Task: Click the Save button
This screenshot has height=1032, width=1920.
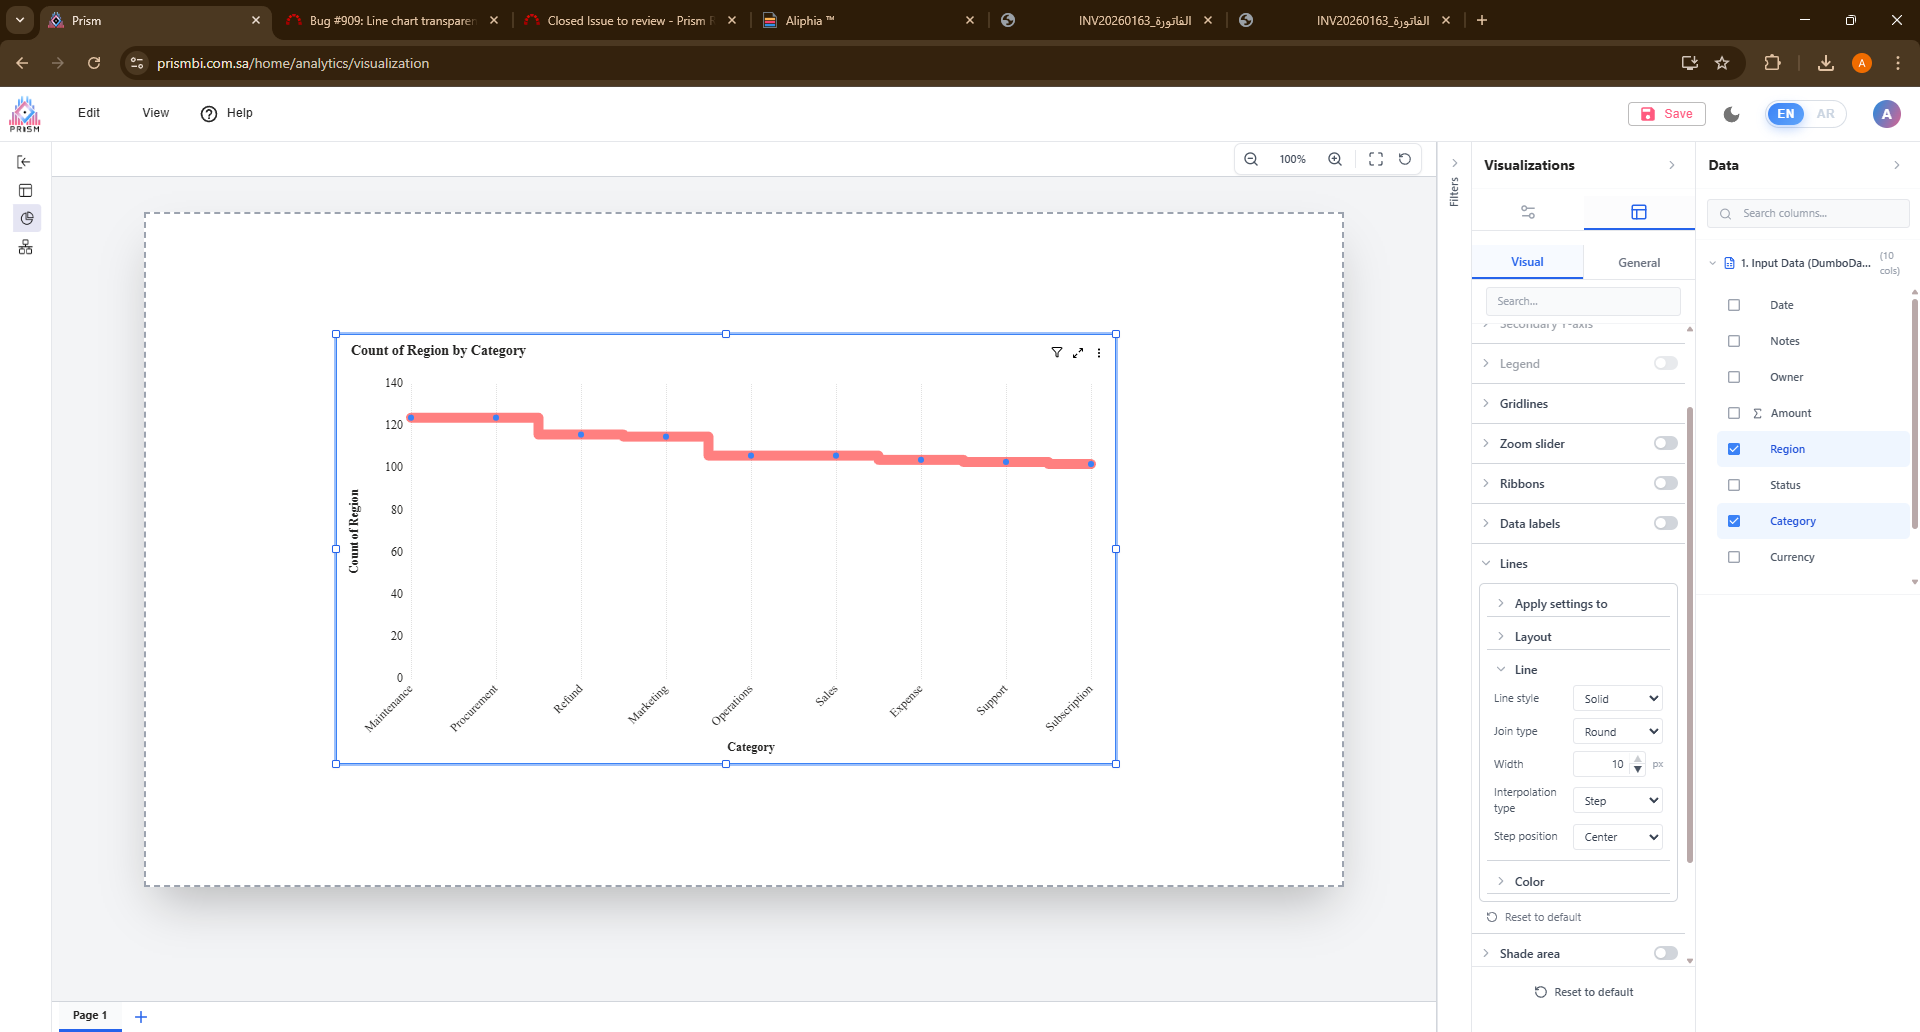Action: 1667,114
